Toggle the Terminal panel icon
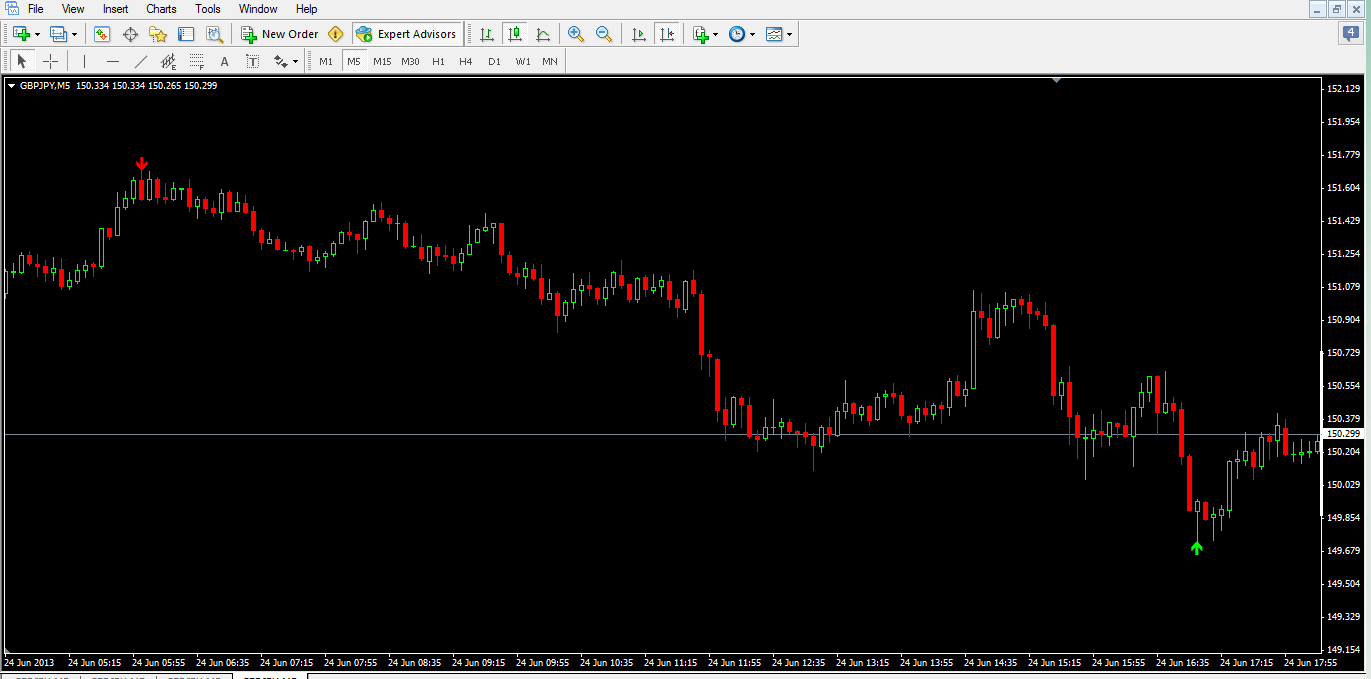 pyautogui.click(x=186, y=34)
